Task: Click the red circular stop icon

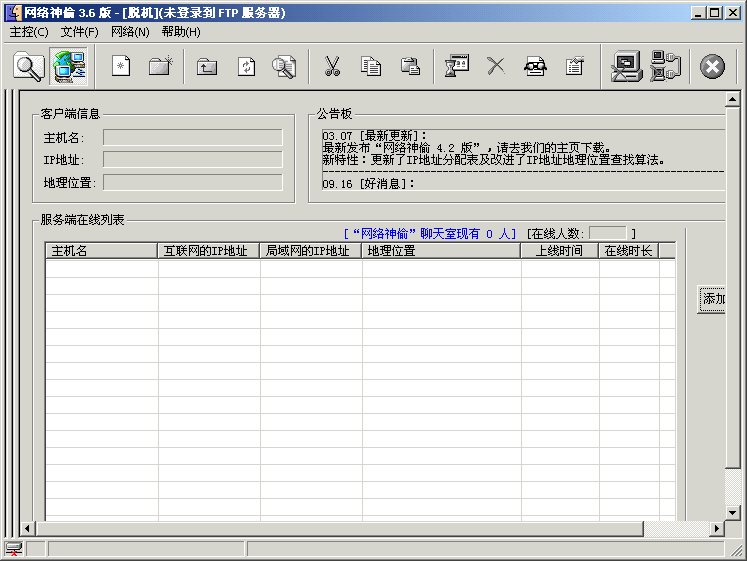Action: (712, 66)
